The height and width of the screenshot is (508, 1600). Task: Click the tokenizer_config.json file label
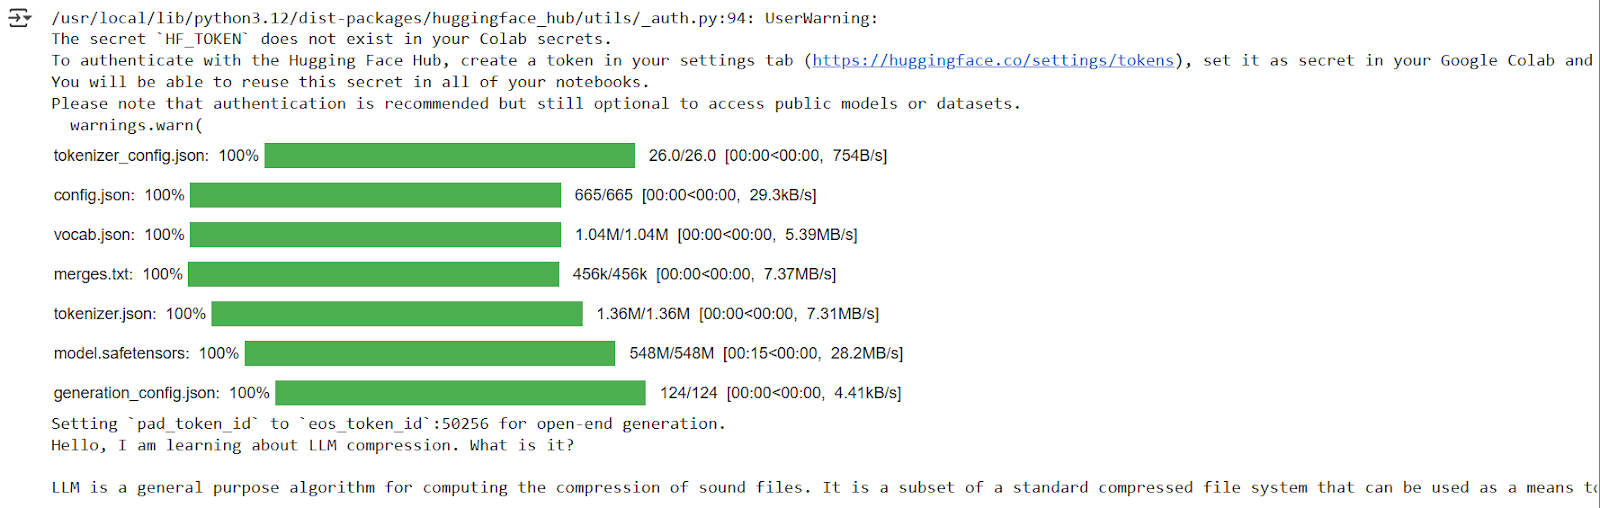[131, 156]
